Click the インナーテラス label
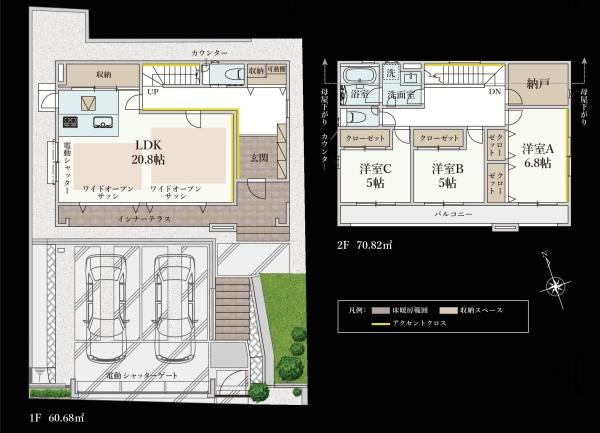 click(x=144, y=219)
